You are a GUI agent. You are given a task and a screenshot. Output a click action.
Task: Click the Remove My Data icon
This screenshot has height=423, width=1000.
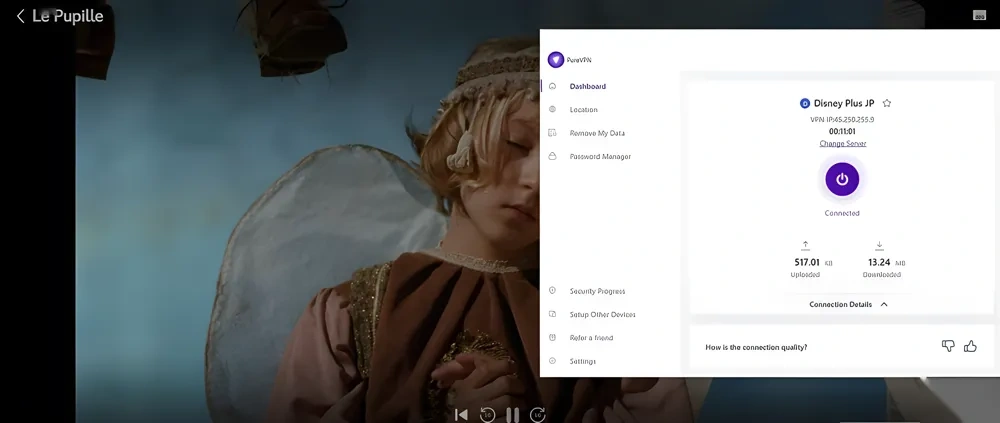(552, 133)
